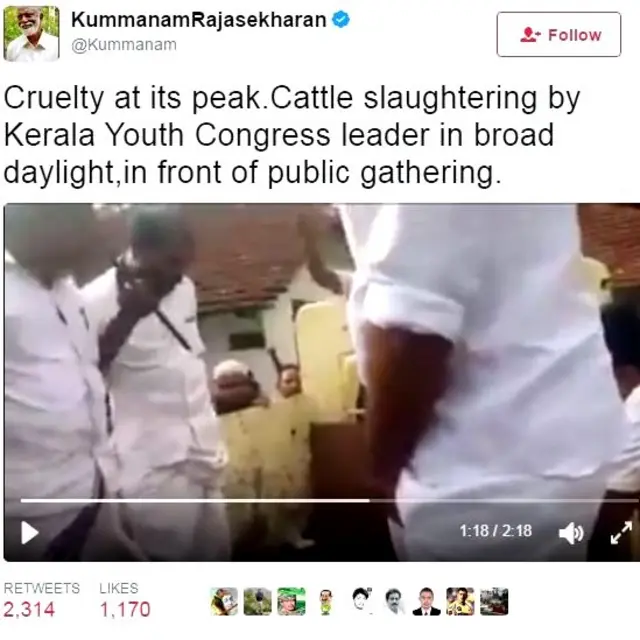
Task: Click the Follow button
Action: point(558,34)
